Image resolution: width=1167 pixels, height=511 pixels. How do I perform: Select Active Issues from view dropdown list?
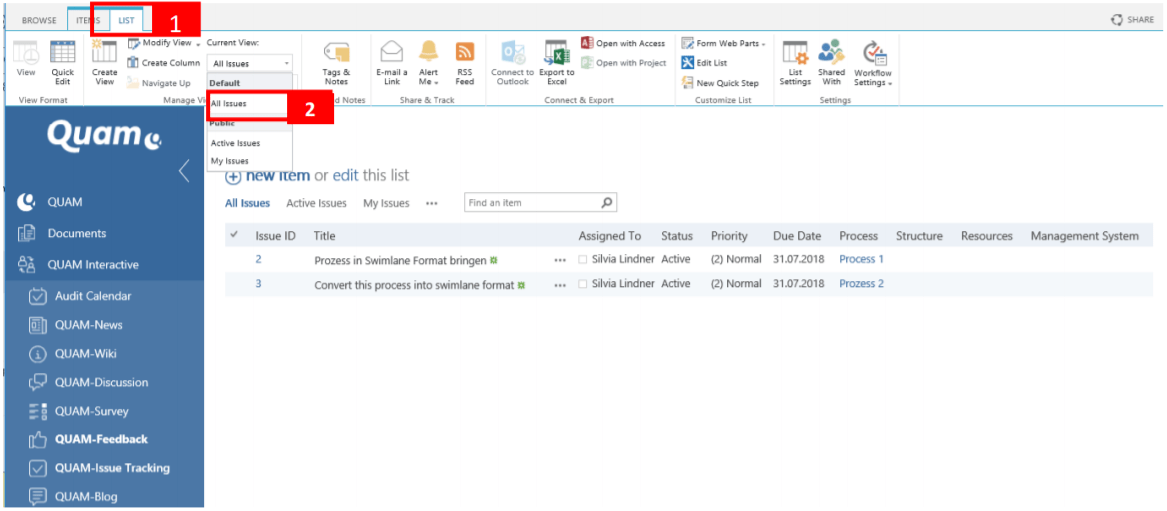(x=235, y=143)
